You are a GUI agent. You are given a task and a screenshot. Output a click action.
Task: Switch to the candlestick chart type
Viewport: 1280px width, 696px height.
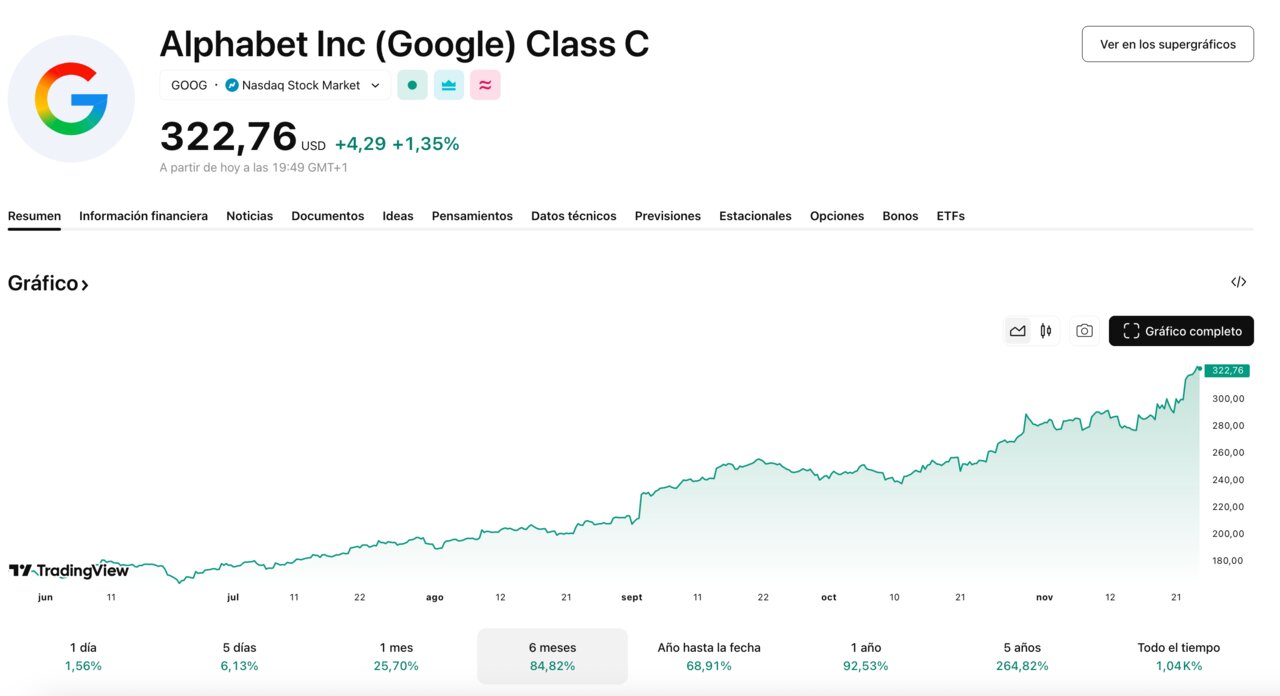[1046, 331]
